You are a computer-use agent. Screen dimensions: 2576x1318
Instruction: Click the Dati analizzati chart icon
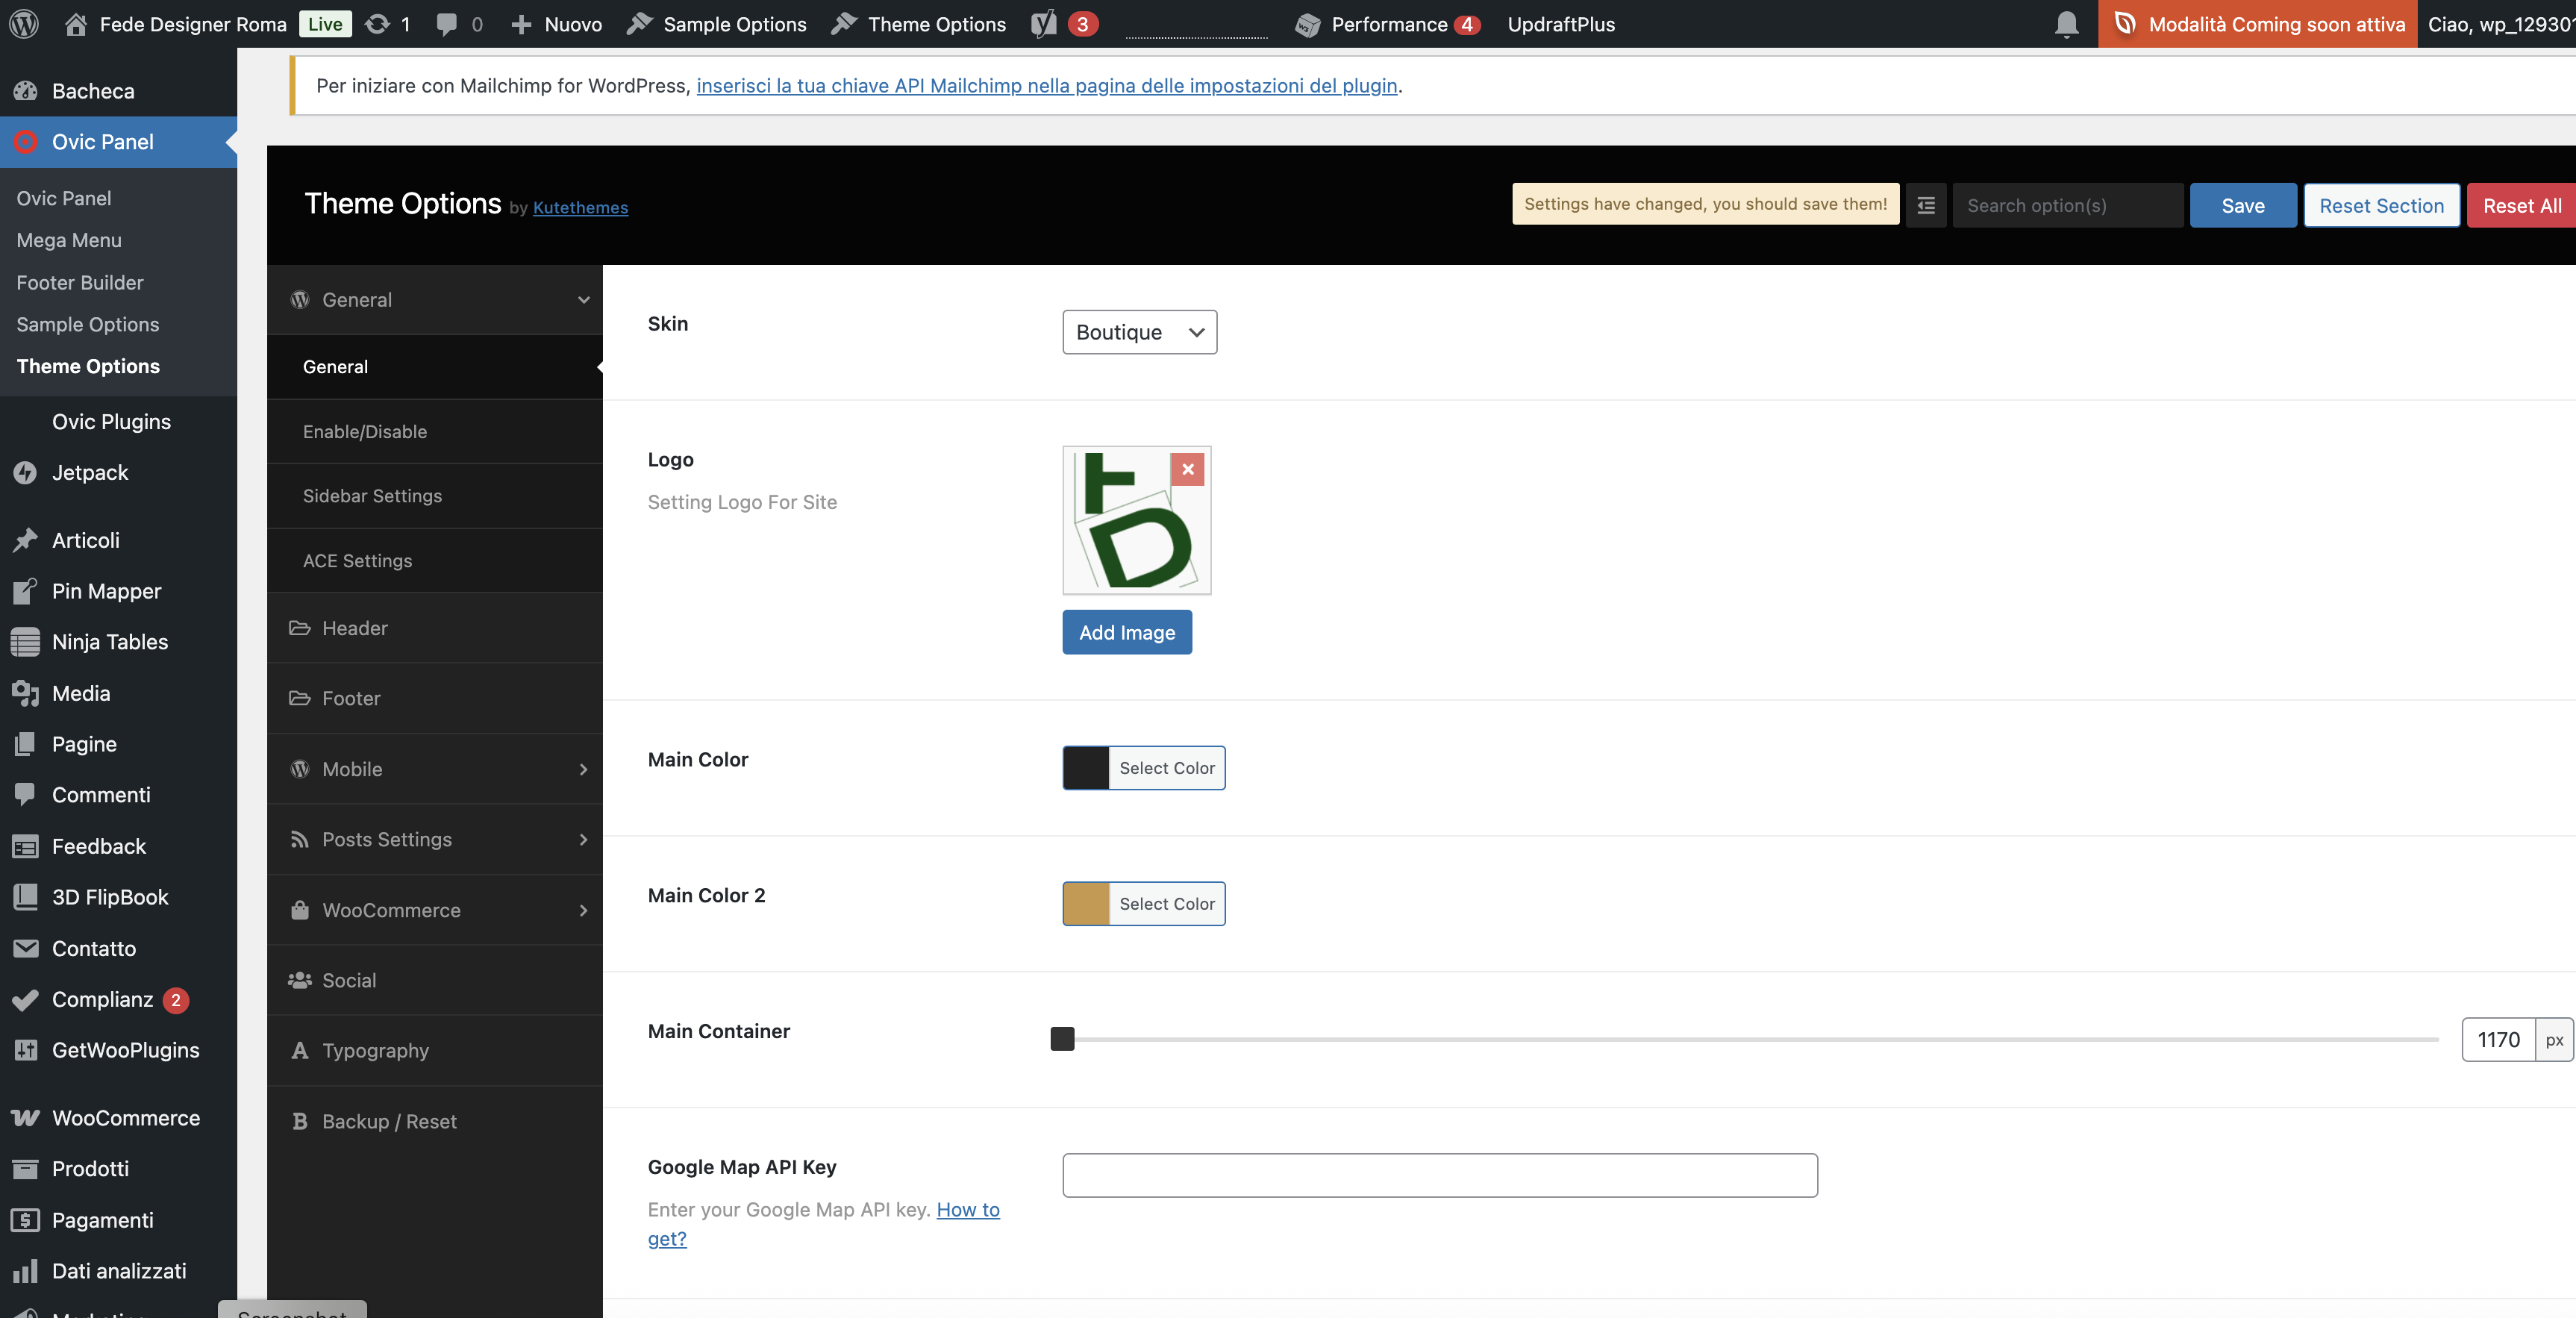click(x=25, y=1271)
